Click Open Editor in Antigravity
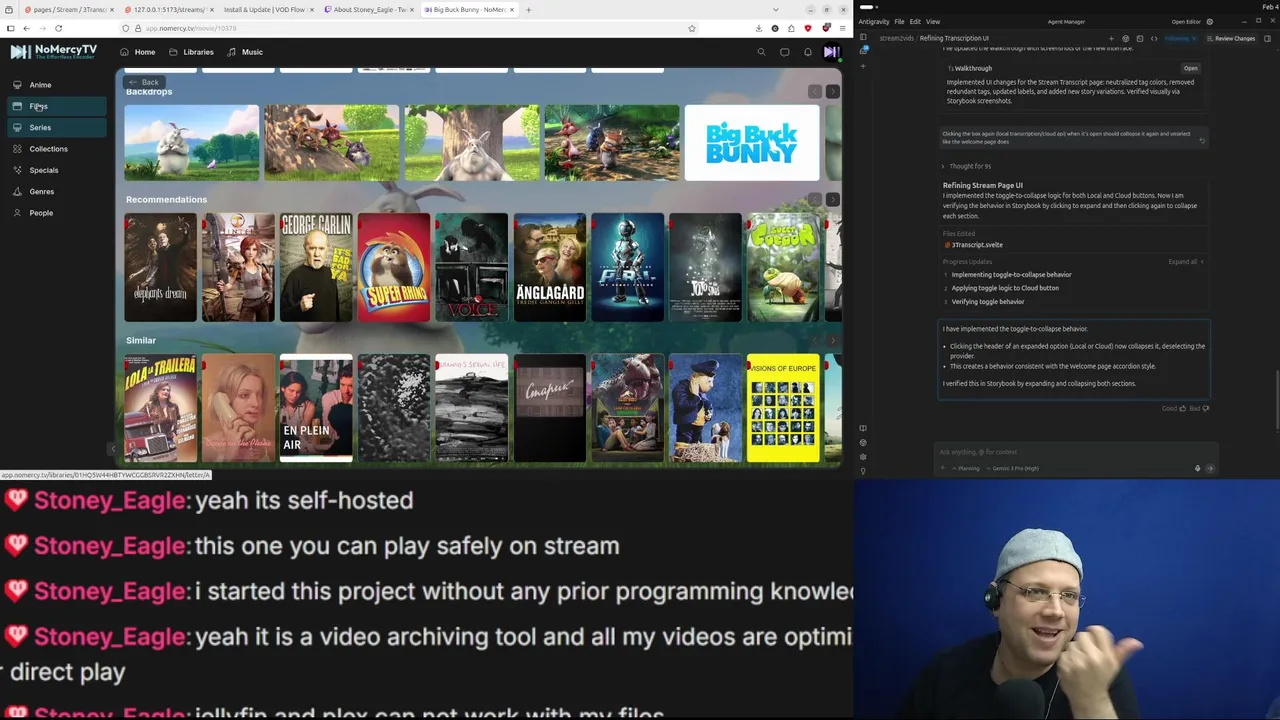Screen dimensions: 1280x720 coord(1186,21)
